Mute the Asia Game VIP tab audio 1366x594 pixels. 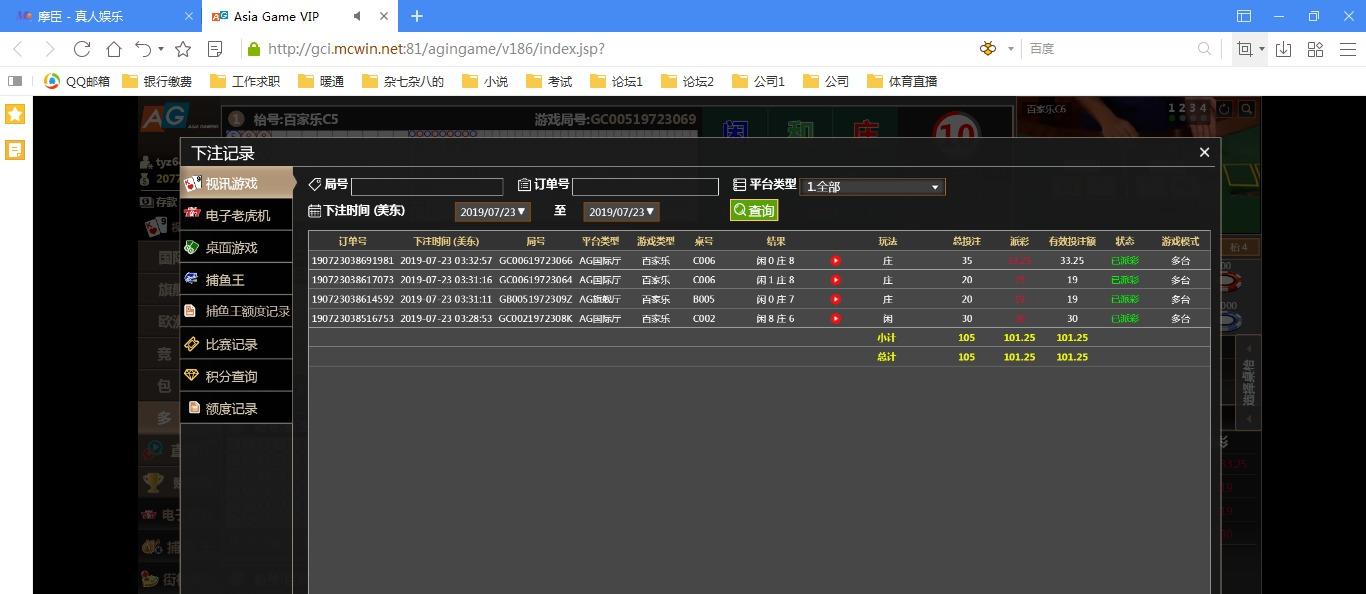point(358,16)
